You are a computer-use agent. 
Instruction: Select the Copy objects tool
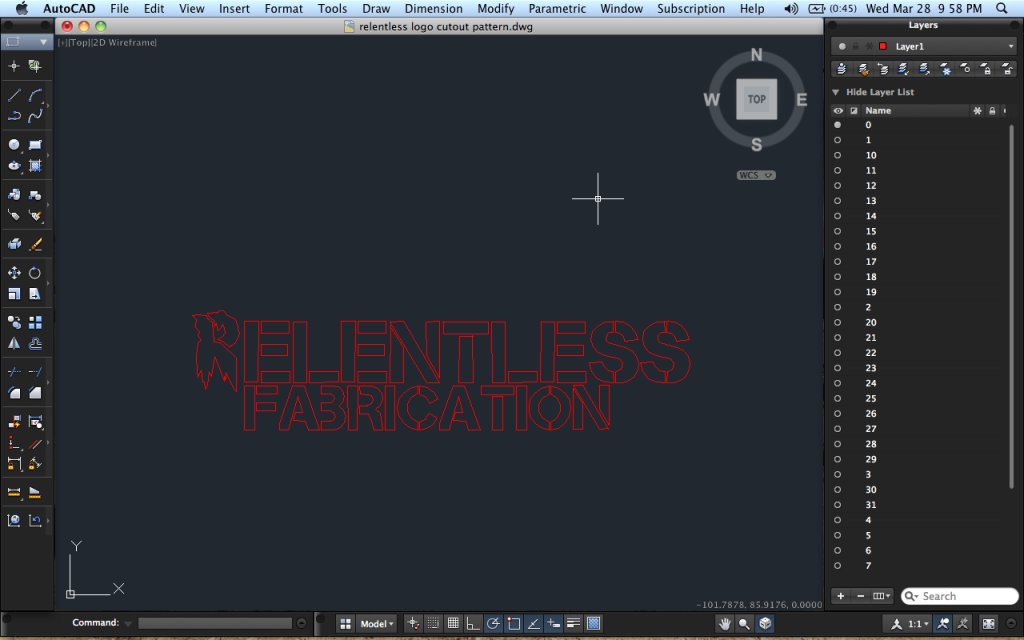[x=14, y=322]
